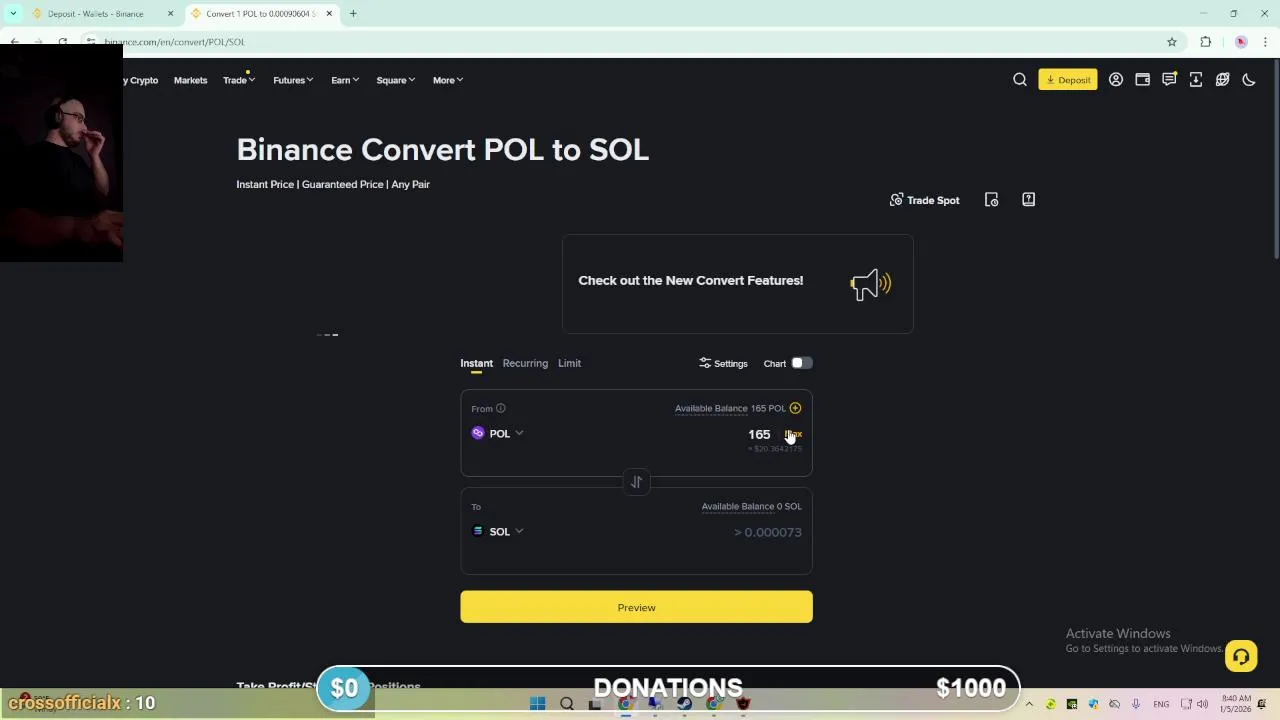Open the browser extensions puzzle icon
Viewport: 1280px width, 720px height.
point(1206,42)
